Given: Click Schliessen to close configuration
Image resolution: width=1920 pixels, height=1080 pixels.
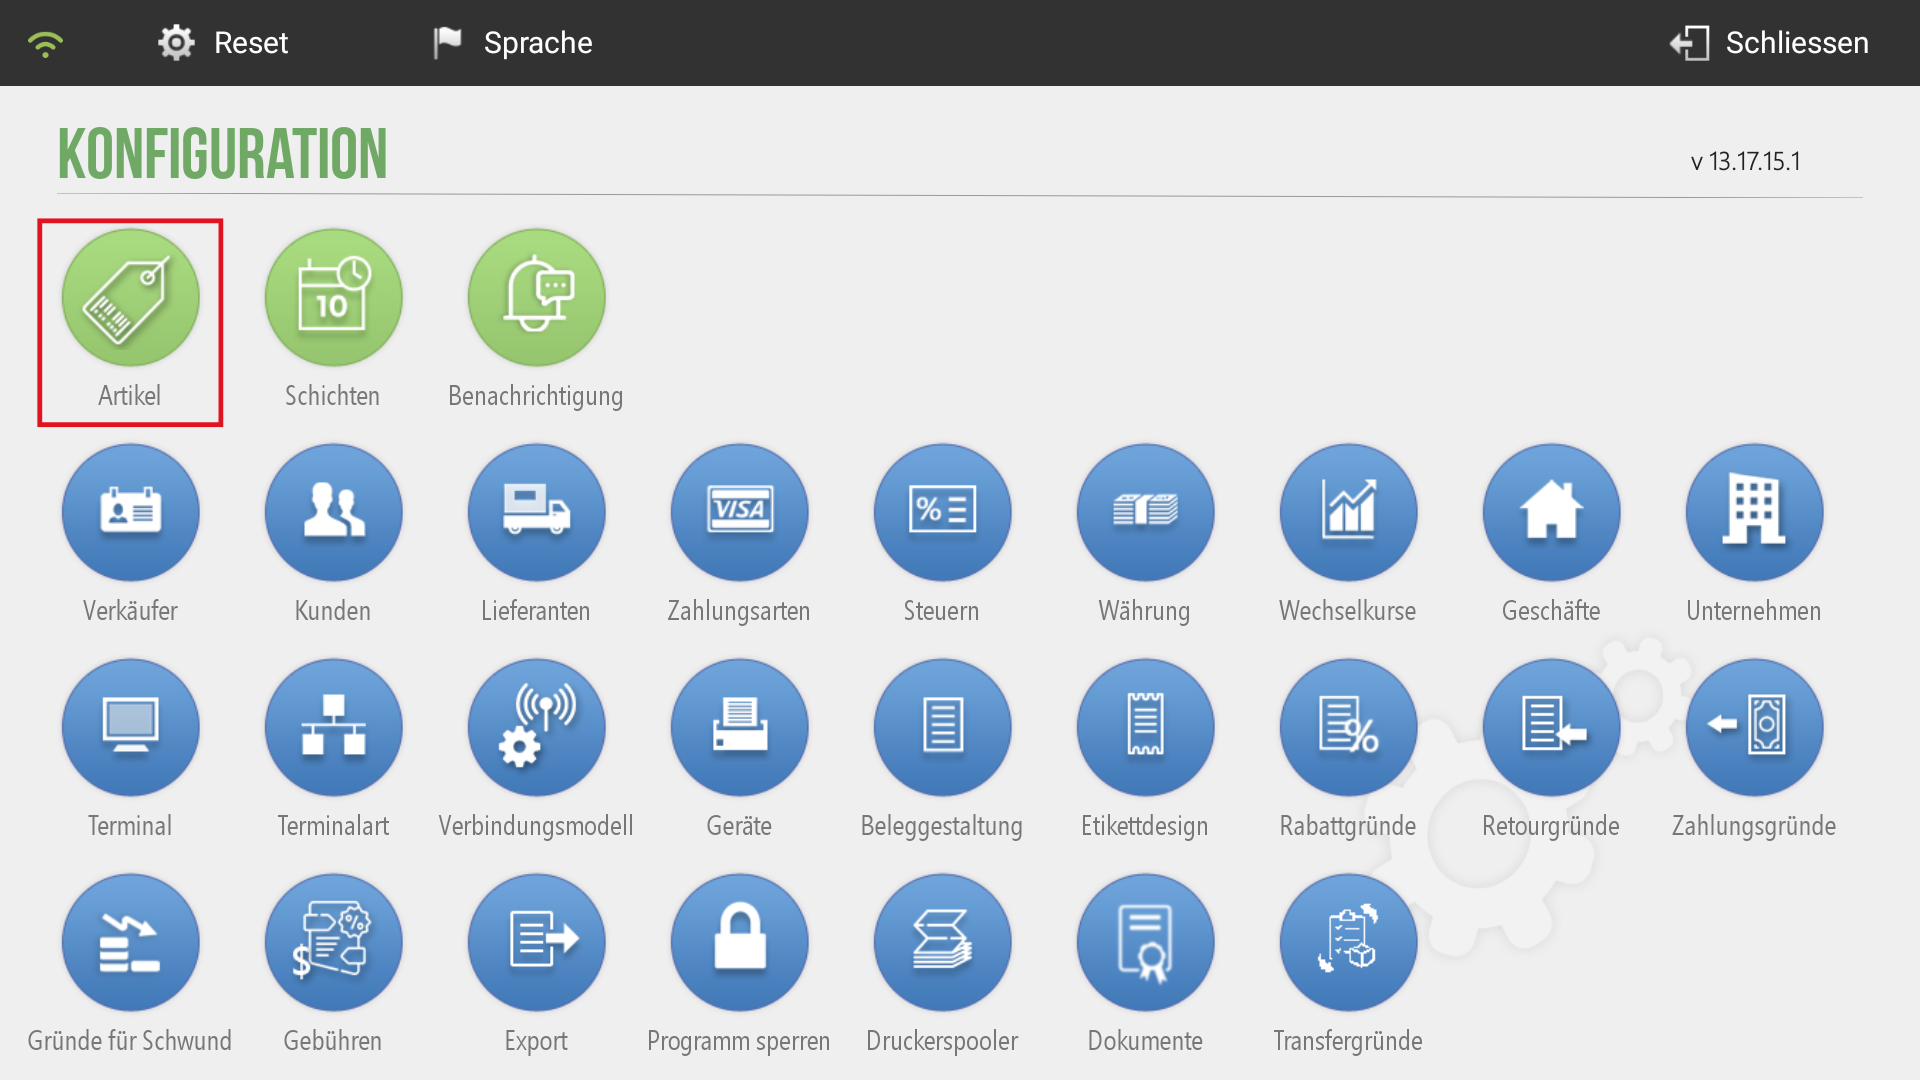Looking at the screenshot, I should point(1769,43).
